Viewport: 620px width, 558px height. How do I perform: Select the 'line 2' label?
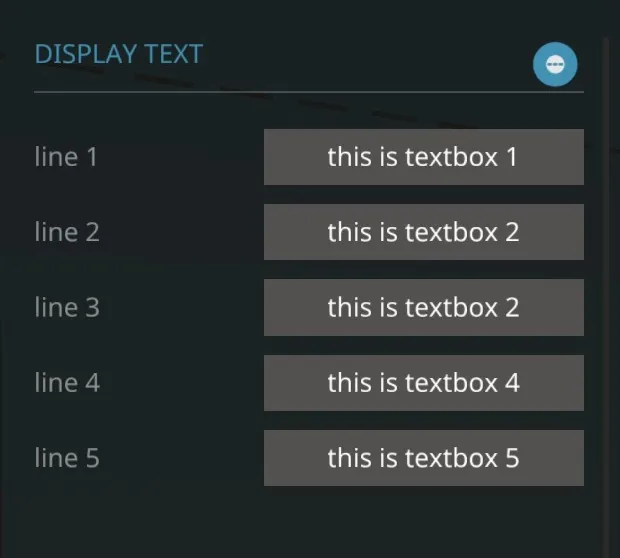[67, 232]
